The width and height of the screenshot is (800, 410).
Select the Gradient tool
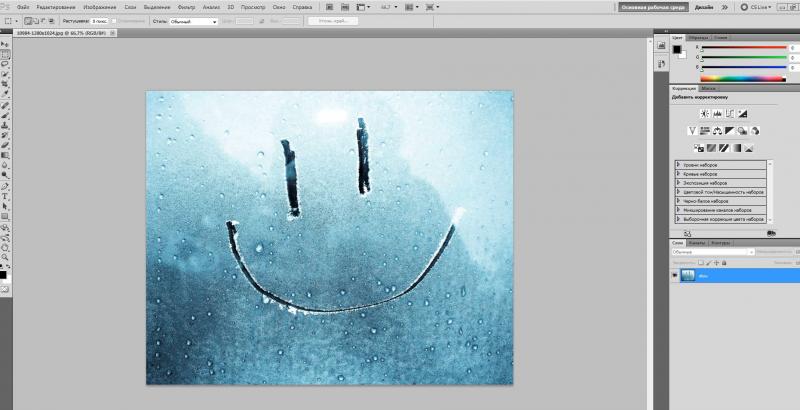pyautogui.click(x=5, y=155)
